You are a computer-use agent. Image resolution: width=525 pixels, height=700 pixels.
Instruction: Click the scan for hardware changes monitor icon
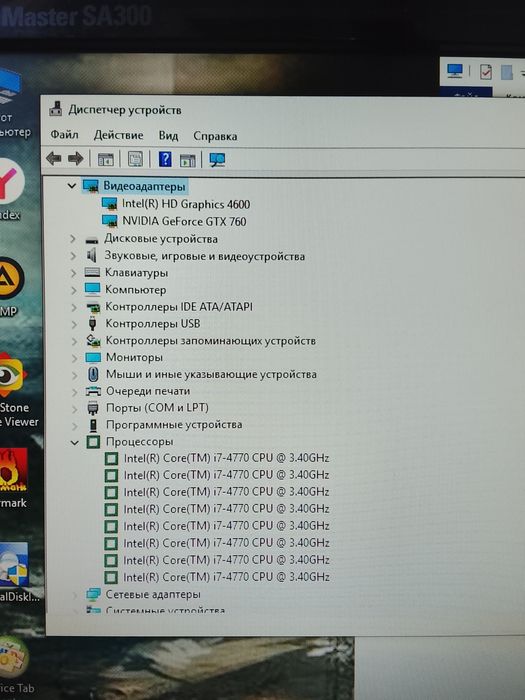click(x=217, y=159)
